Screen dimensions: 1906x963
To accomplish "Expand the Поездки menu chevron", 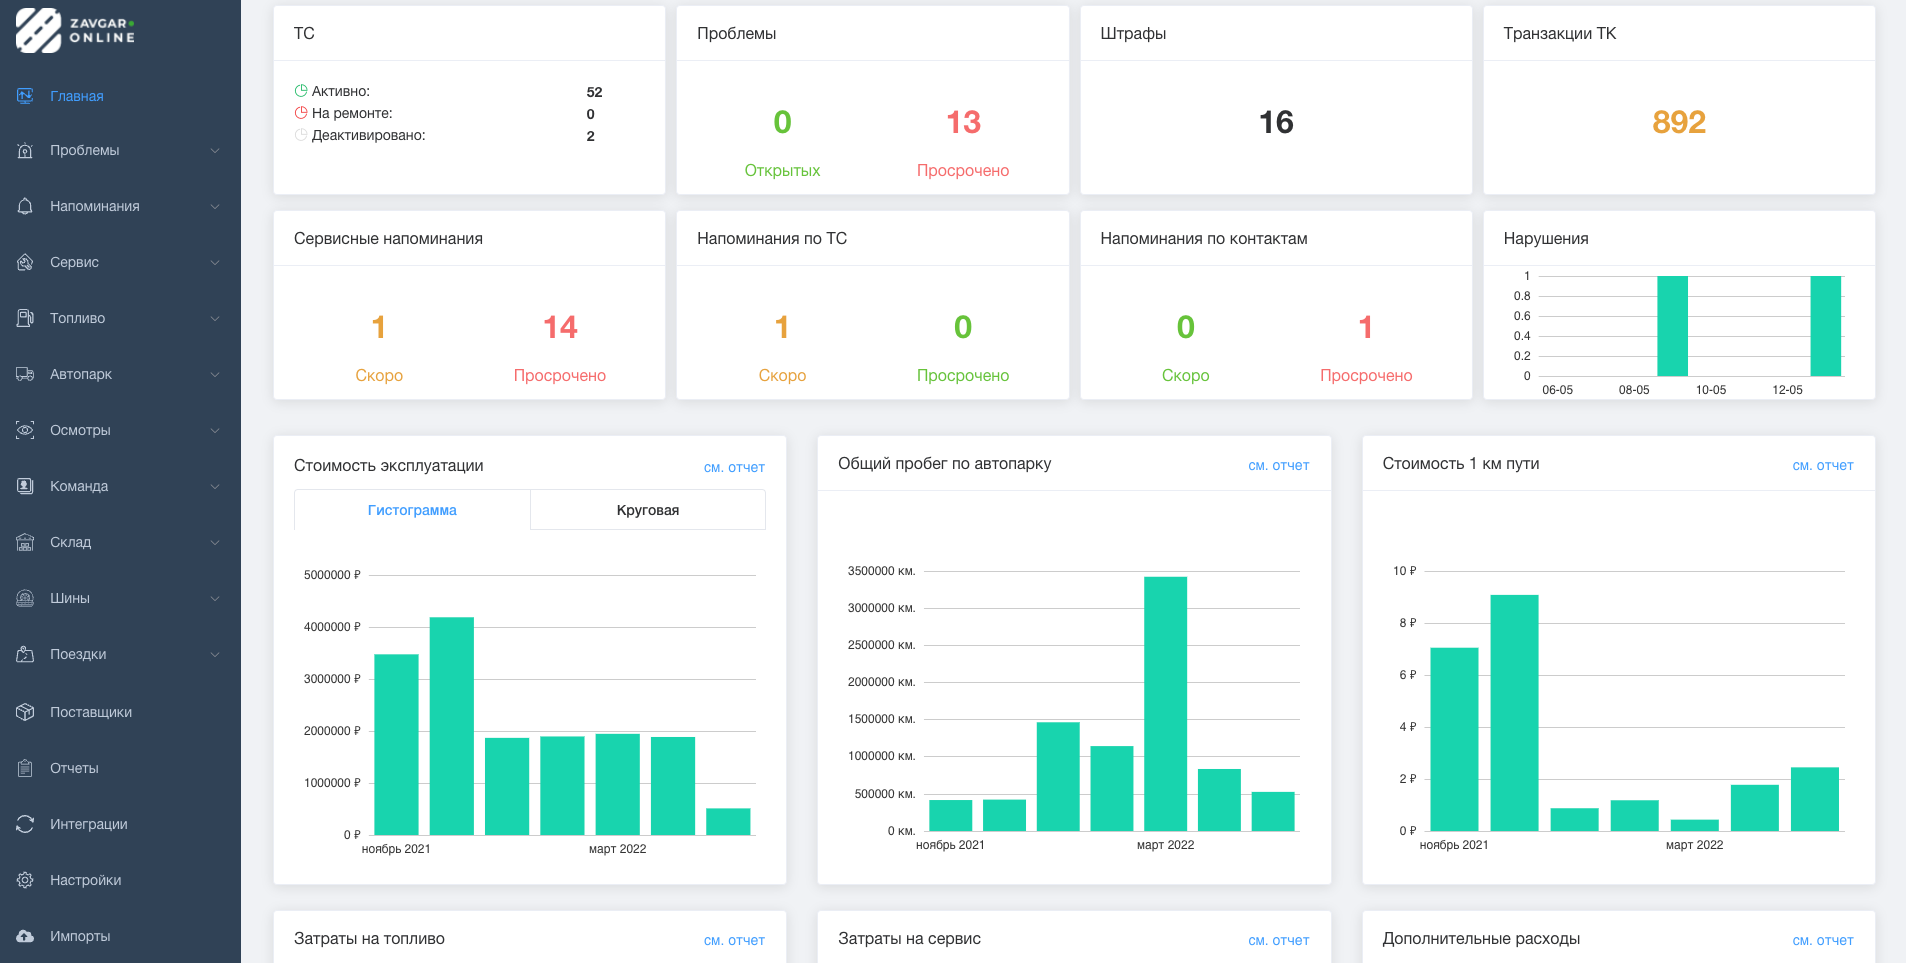I will click(214, 654).
